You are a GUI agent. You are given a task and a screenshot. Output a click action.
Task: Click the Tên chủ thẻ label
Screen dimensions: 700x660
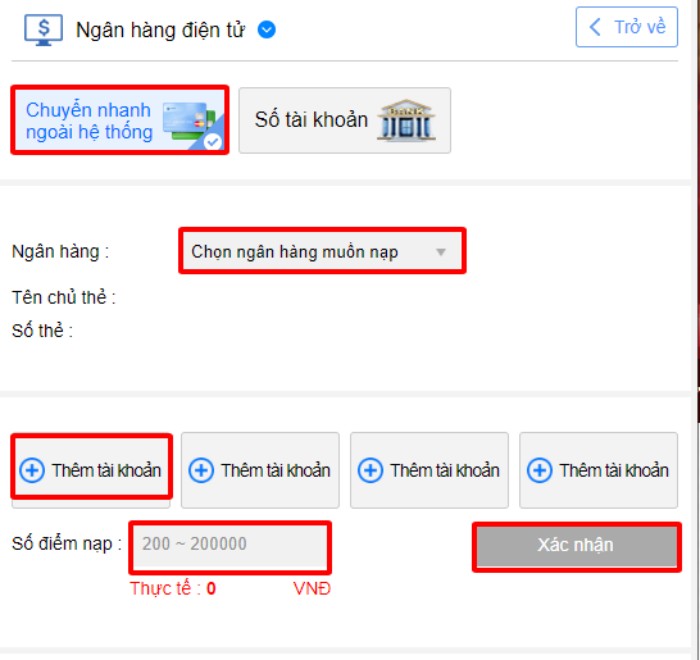point(64,297)
